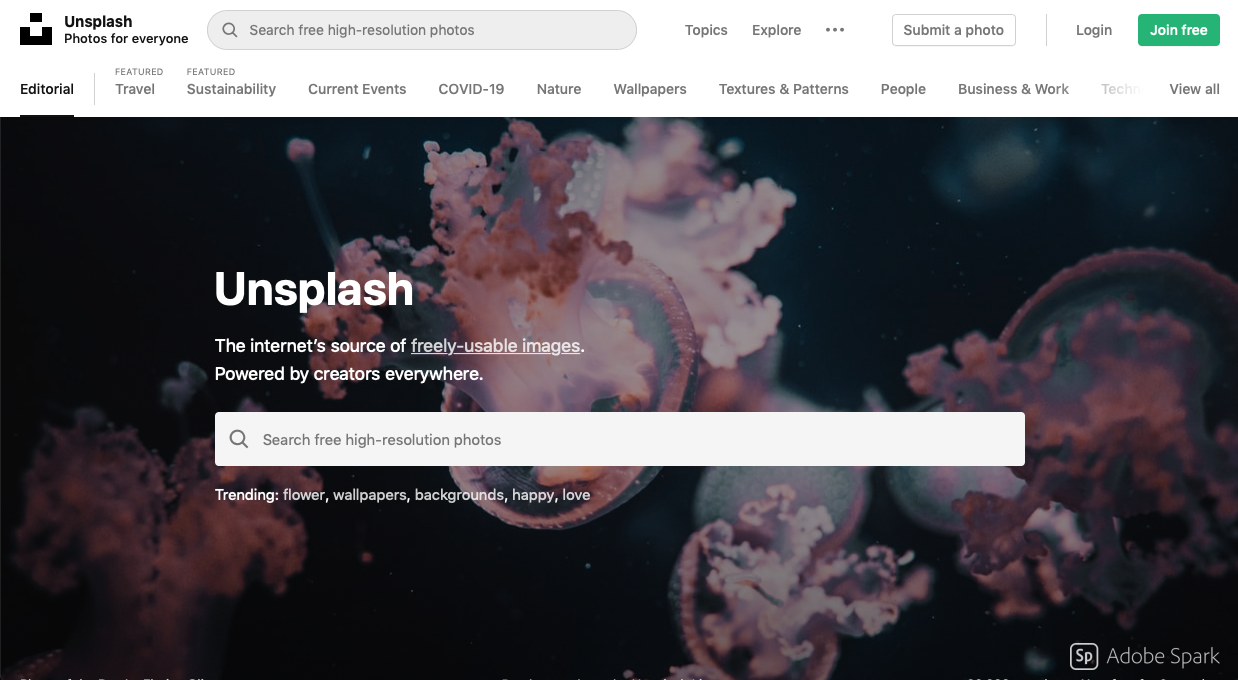The image size is (1238, 680).
Task: Select the Editorial tab
Action: tap(47, 89)
